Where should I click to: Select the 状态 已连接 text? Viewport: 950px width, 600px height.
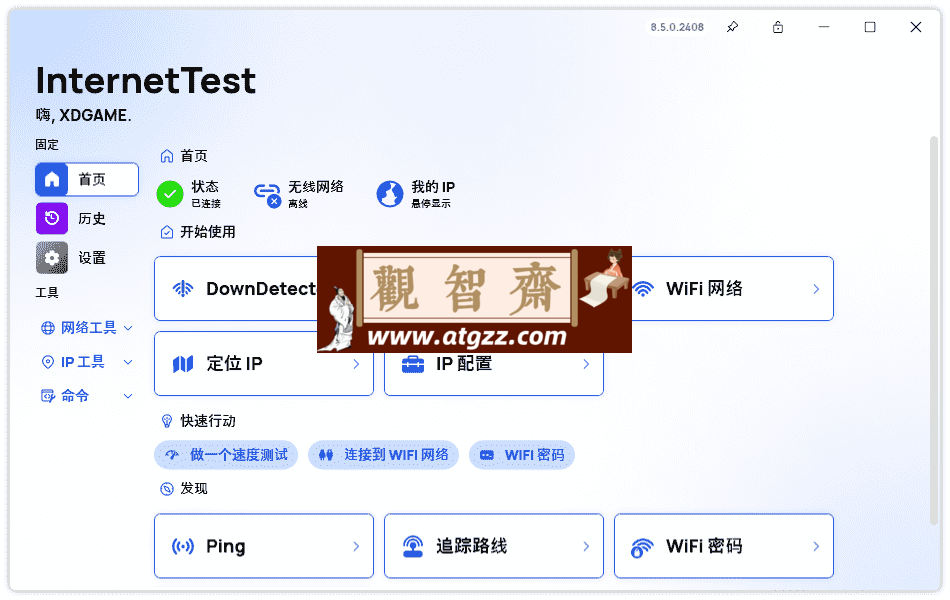tap(206, 194)
